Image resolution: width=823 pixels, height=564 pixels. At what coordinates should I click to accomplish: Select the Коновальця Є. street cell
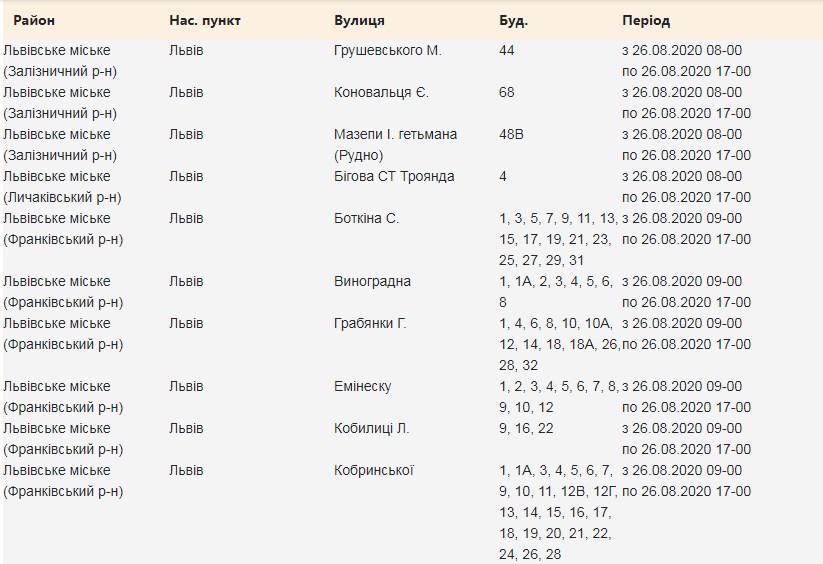click(x=381, y=92)
